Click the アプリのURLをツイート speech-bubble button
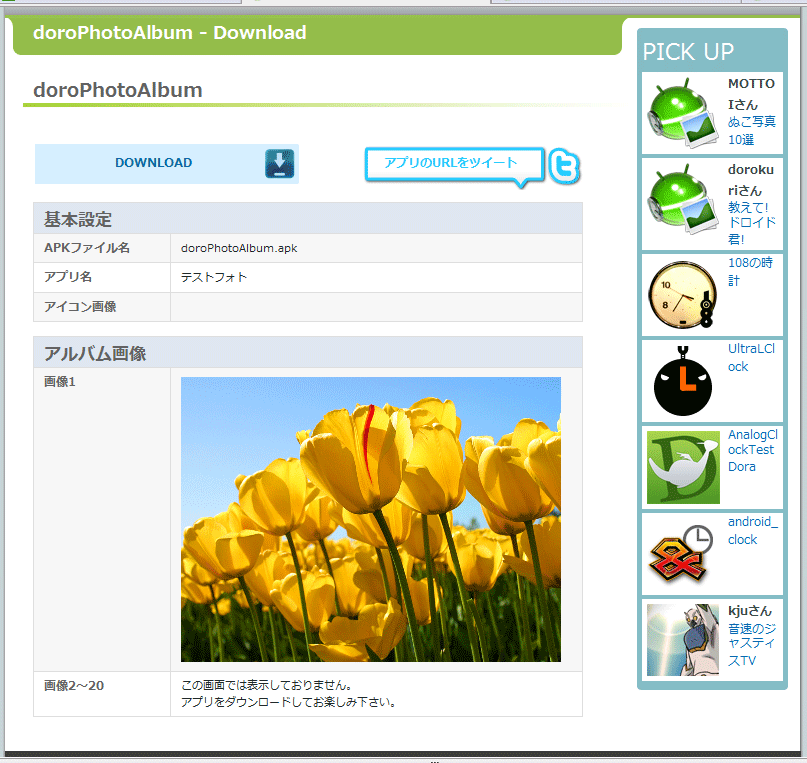 454,166
